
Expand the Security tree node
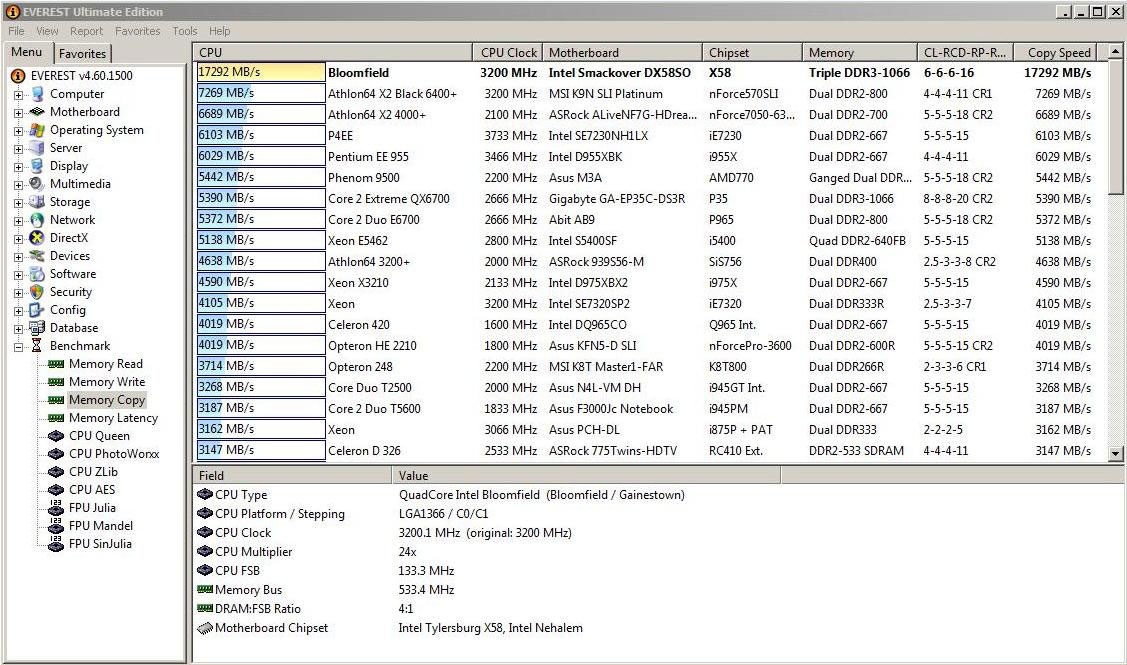pyautogui.click(x=18, y=293)
